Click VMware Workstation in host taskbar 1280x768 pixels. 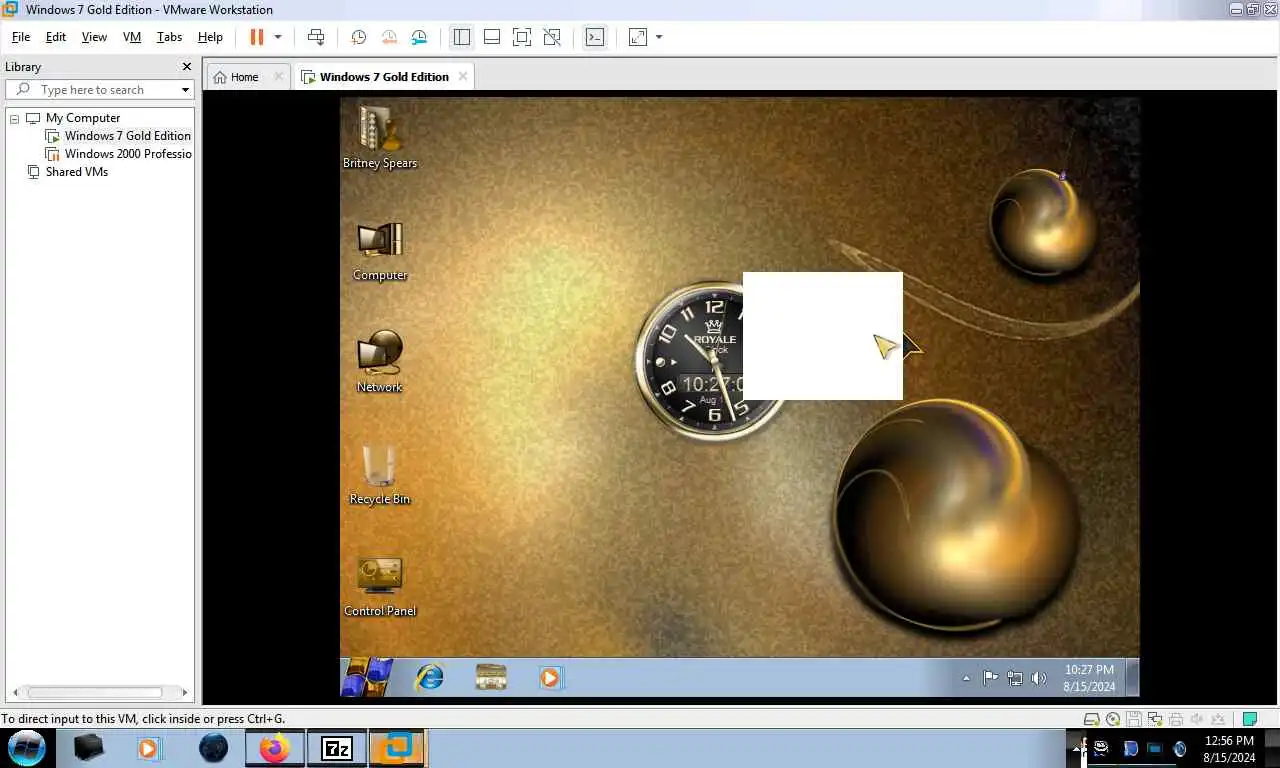398,747
